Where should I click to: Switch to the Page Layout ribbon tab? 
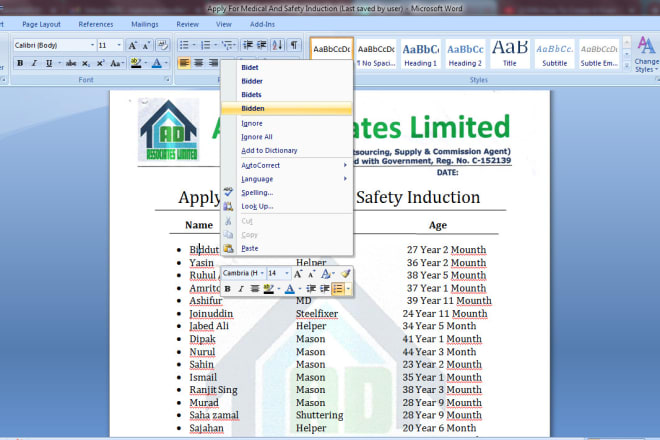point(41,23)
